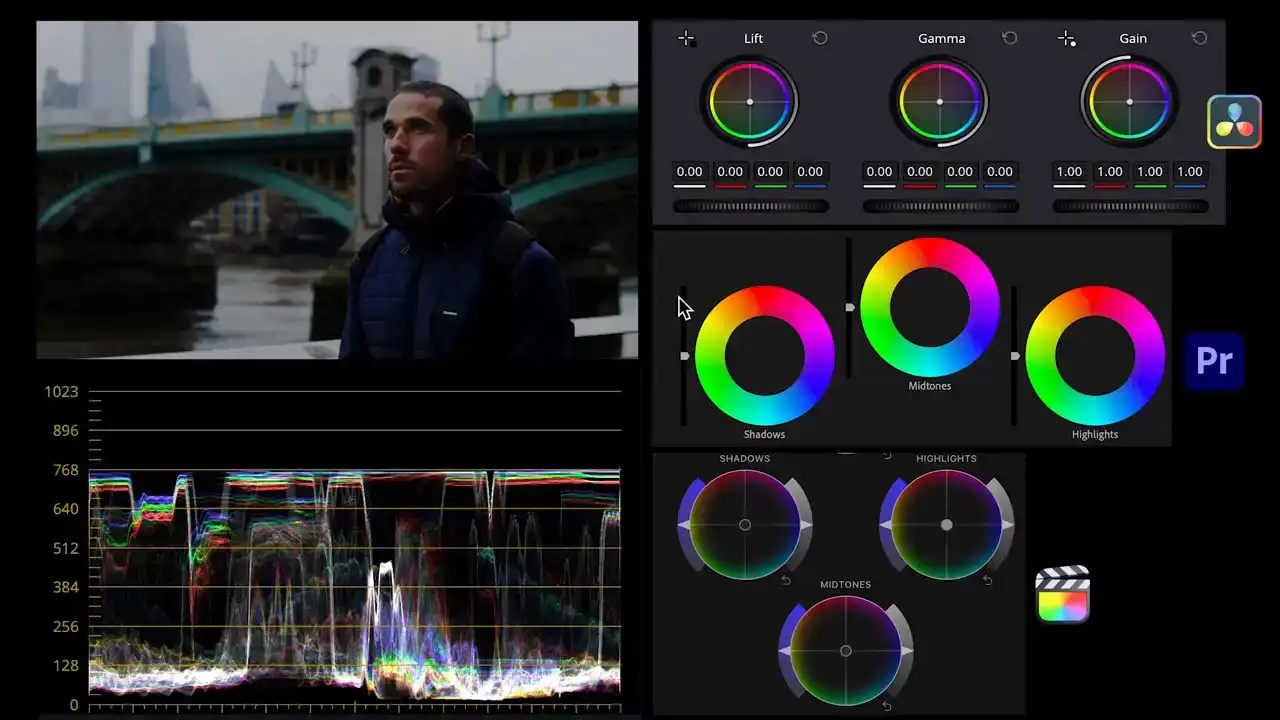Click the DaVinci Resolve logo icon
The height and width of the screenshot is (720, 1280).
[1234, 122]
